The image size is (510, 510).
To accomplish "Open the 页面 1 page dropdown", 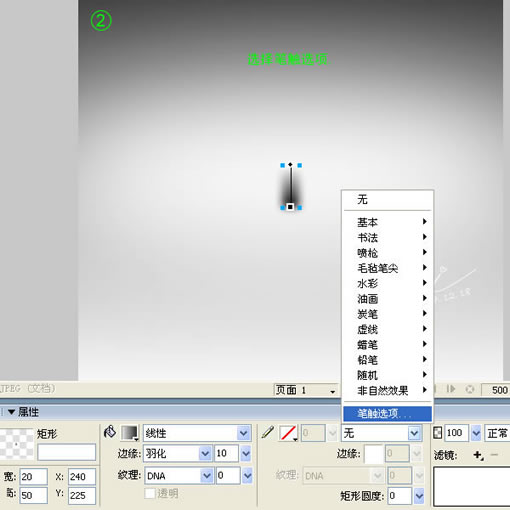I will point(305,390).
